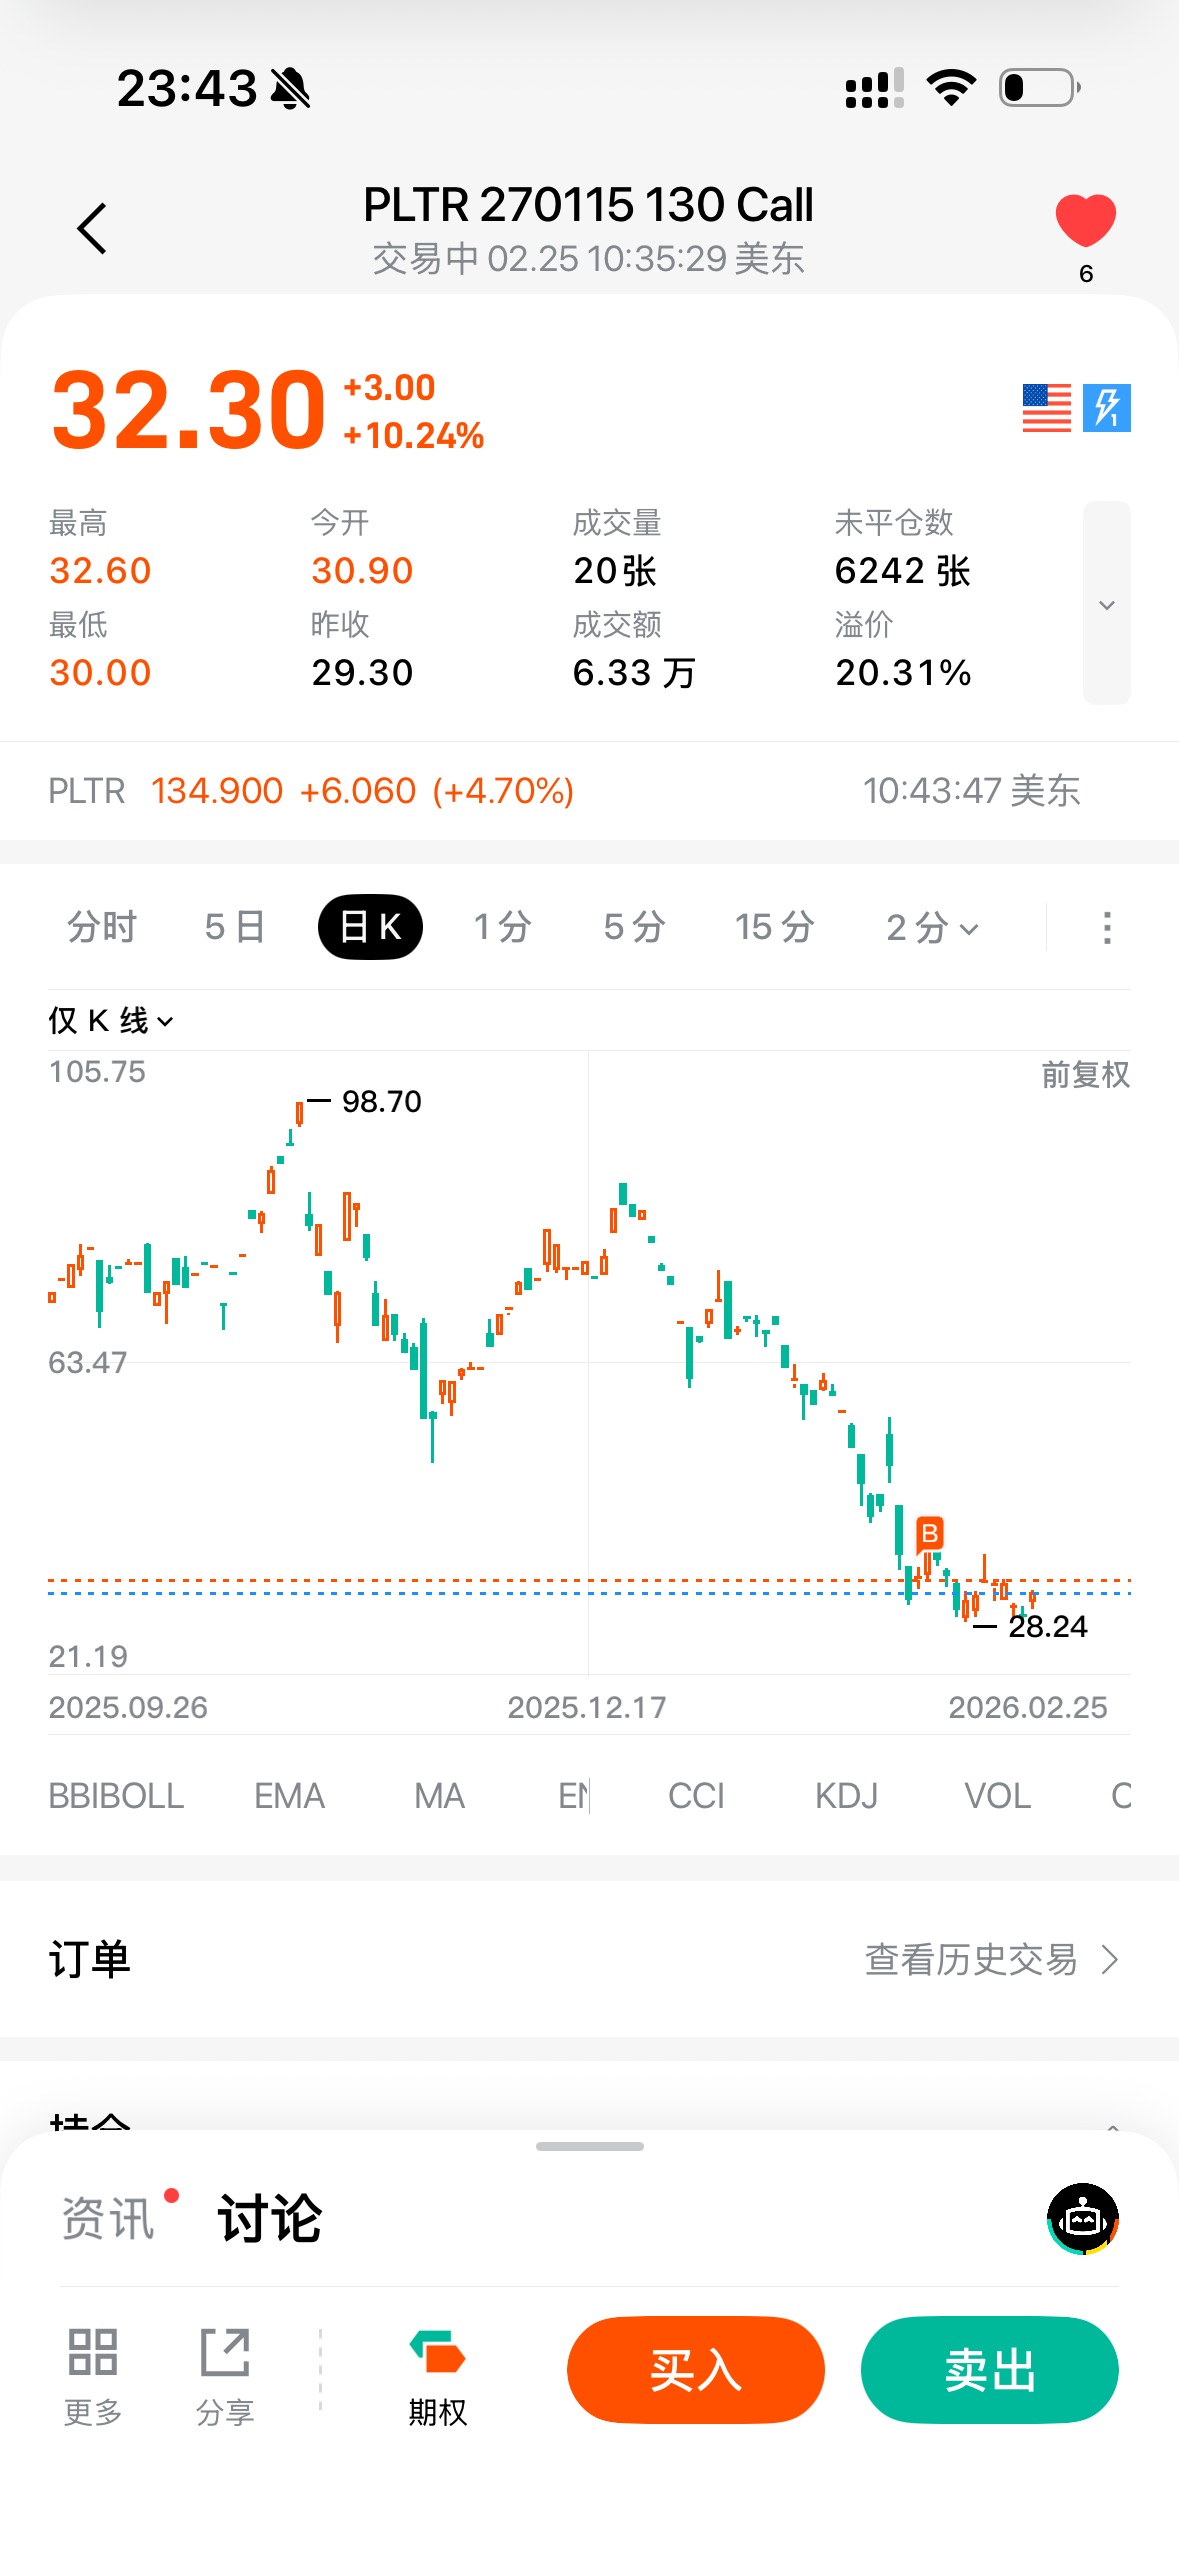Viewport: 1179px width, 2556px height.
Task: Tap the US flag market icon
Action: (1046, 408)
